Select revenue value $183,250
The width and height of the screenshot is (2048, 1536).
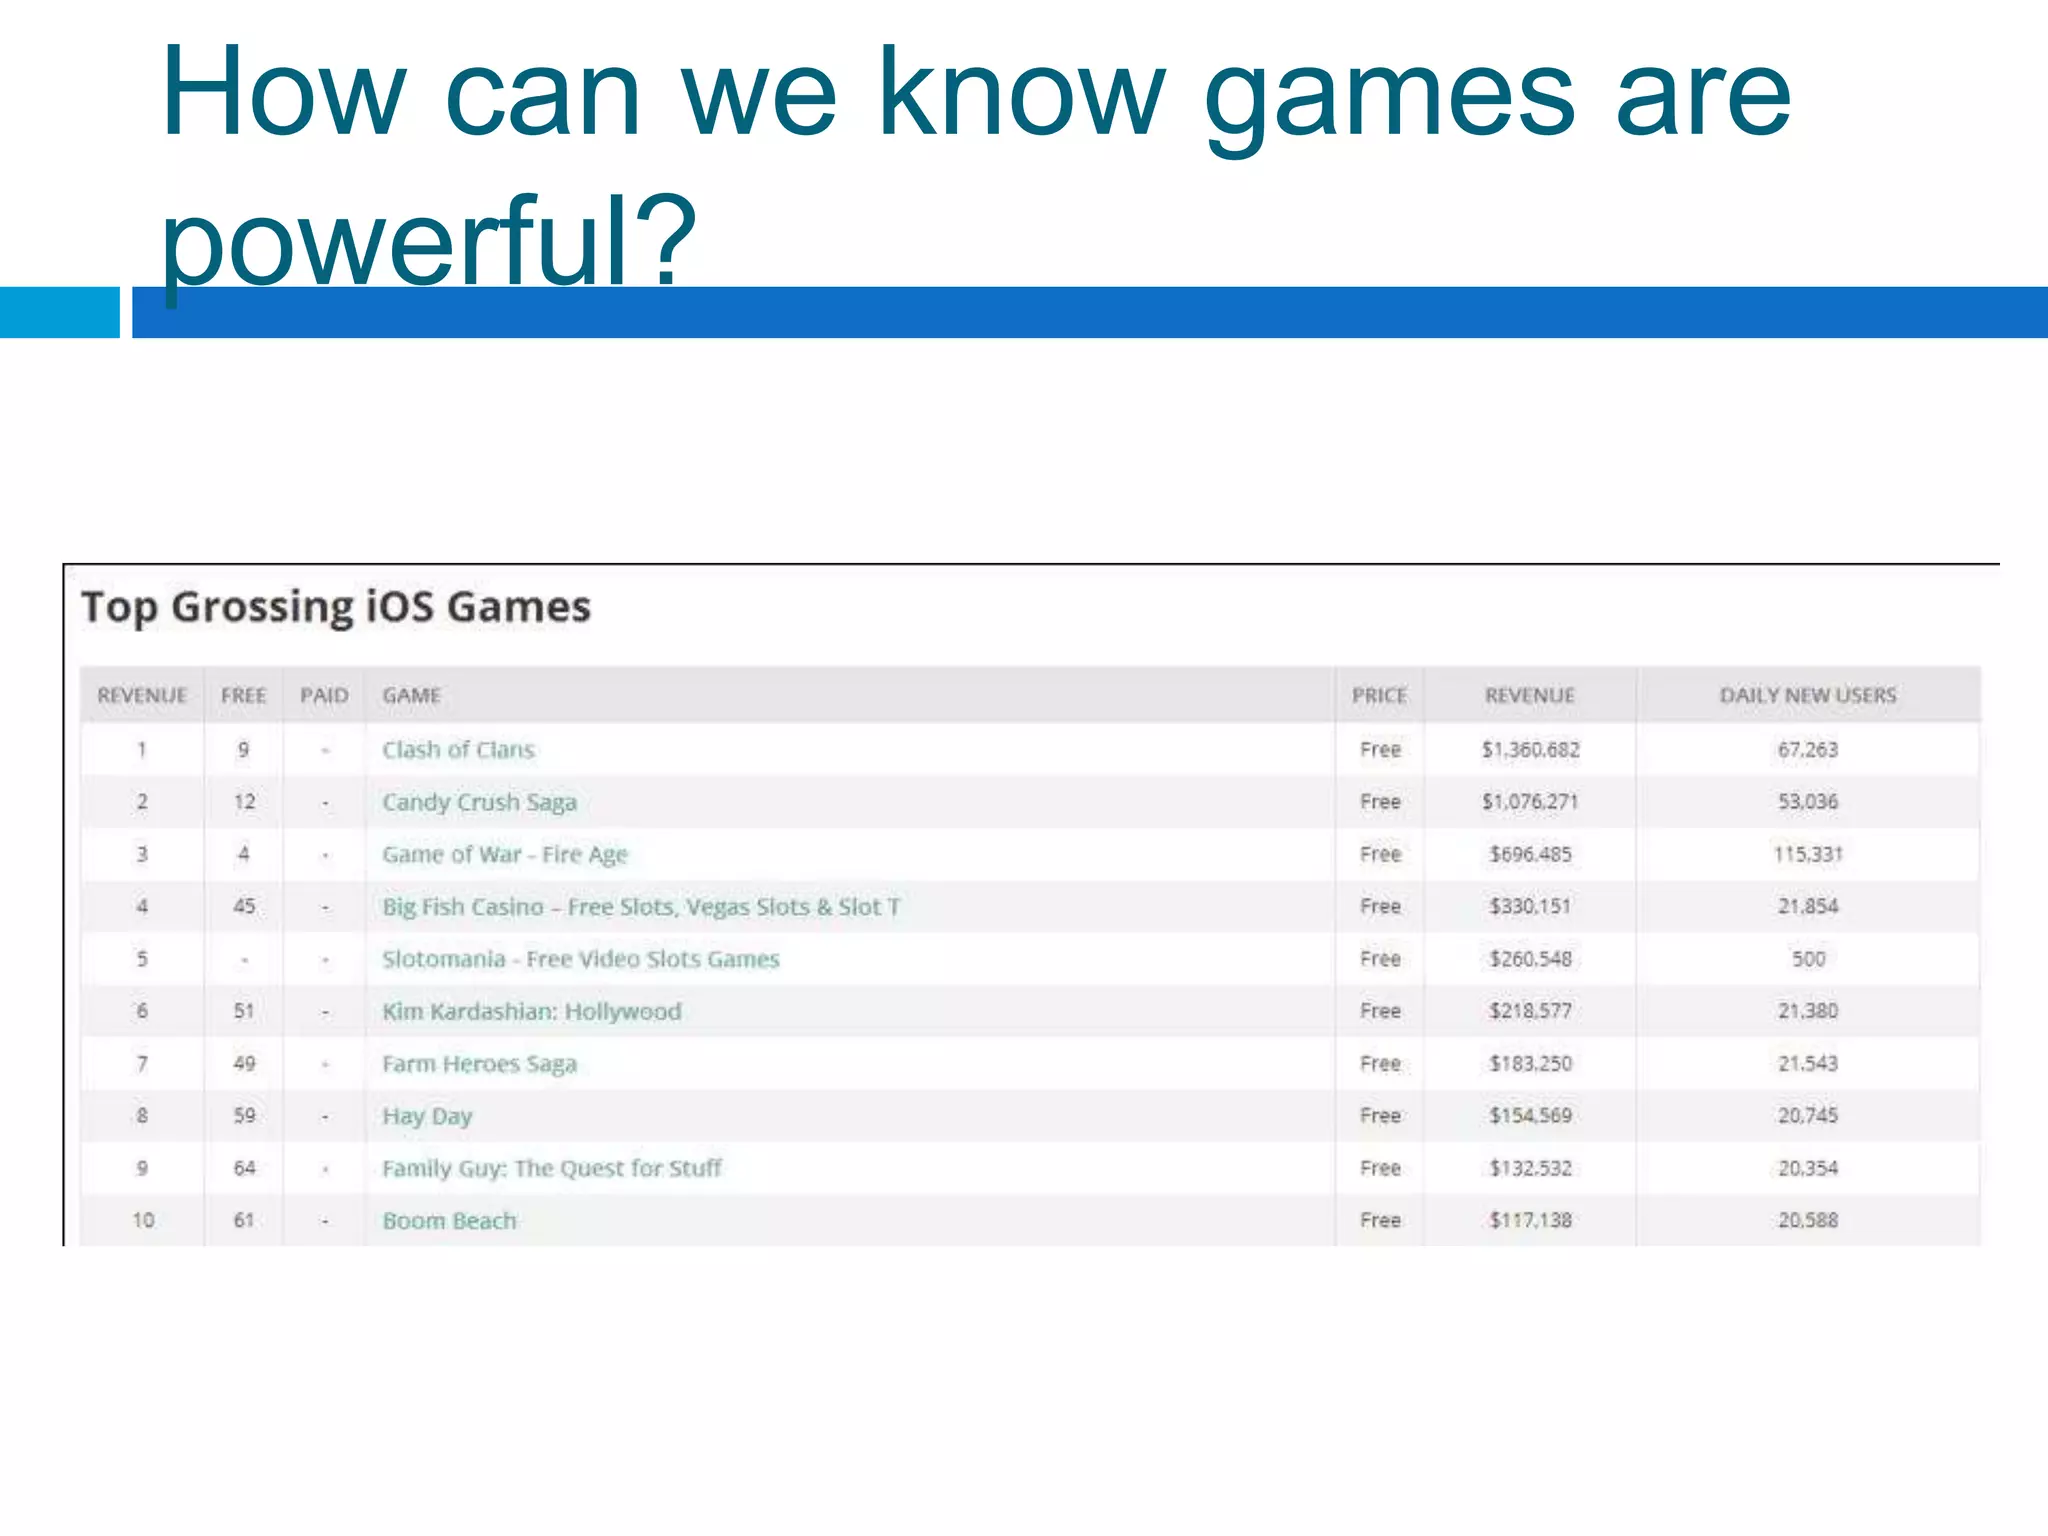click(x=1531, y=1063)
